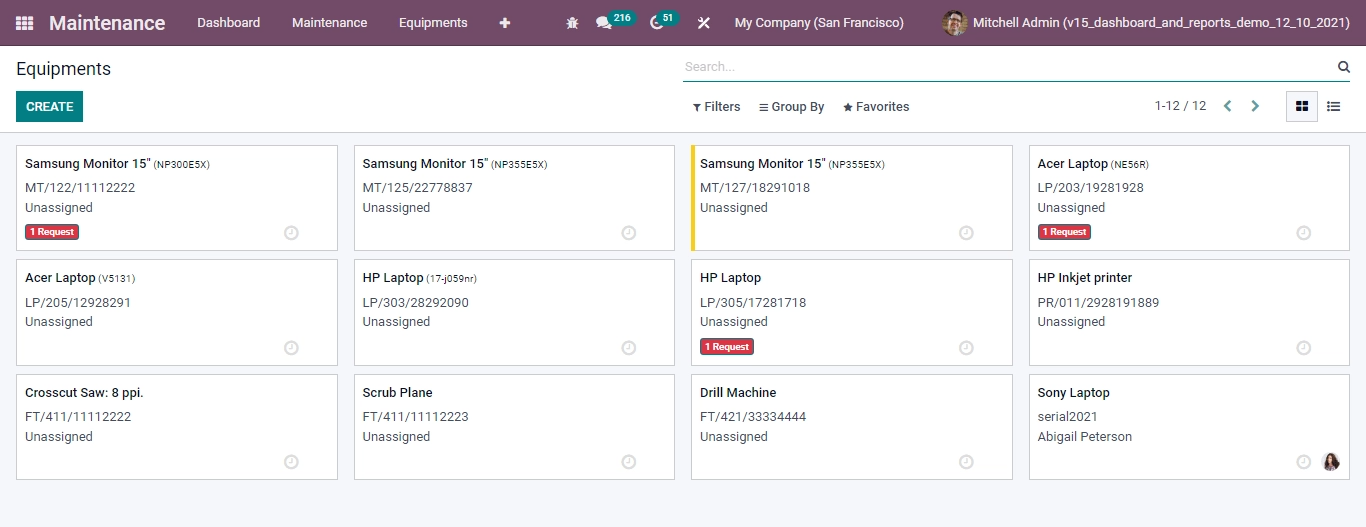Screen dimensions: 1366x527
Task: Open activity clock on LP/303/28292090 card
Action: (x=629, y=348)
